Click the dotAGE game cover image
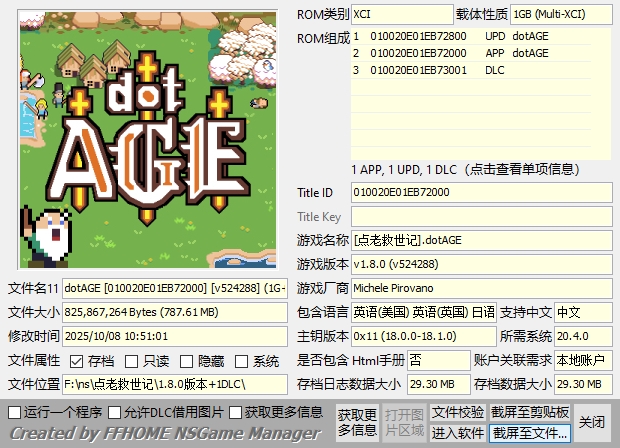Image resolution: width=620 pixels, height=448 pixels. pyautogui.click(x=148, y=138)
